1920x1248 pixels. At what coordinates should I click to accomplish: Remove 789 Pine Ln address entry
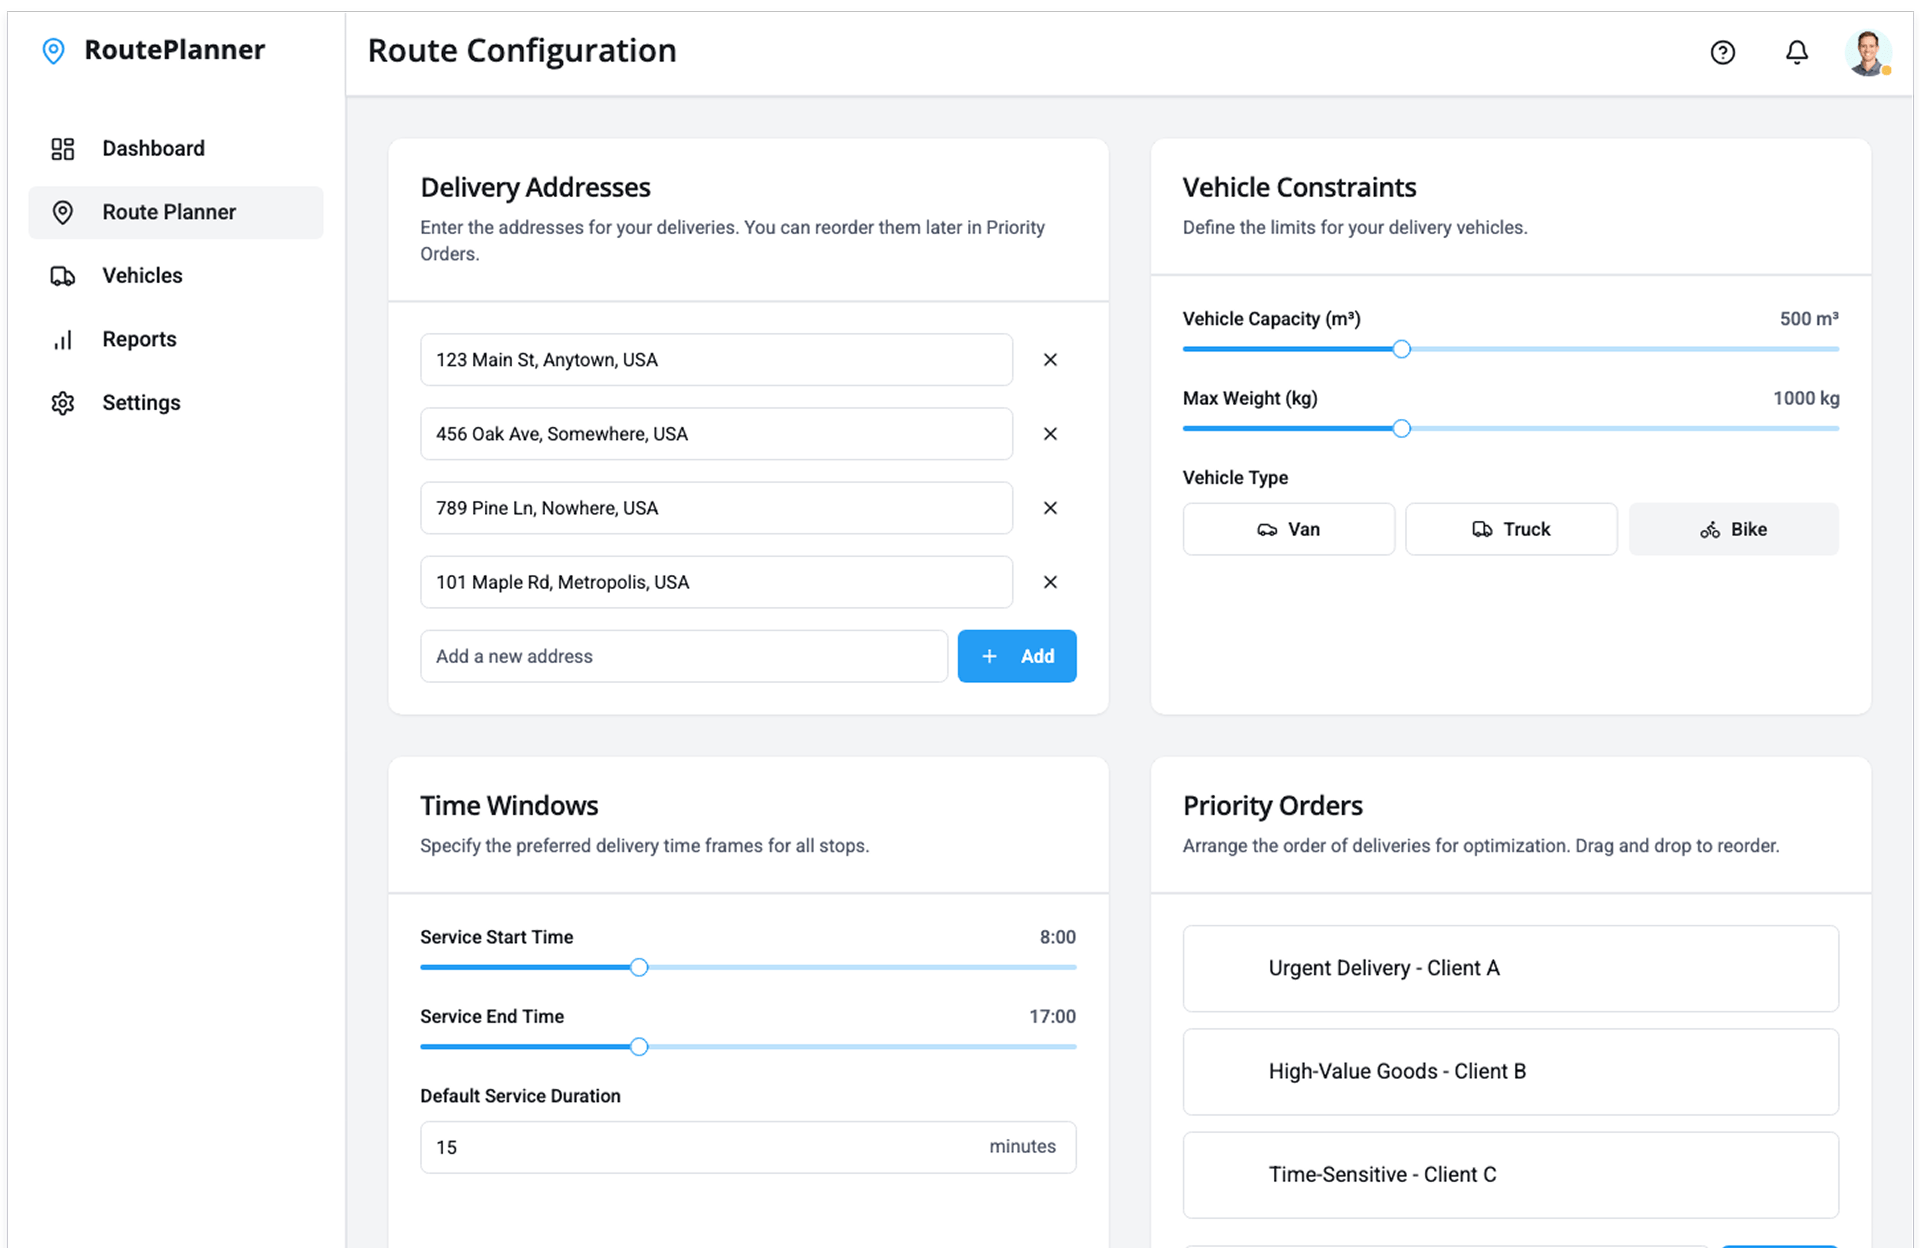1050,508
